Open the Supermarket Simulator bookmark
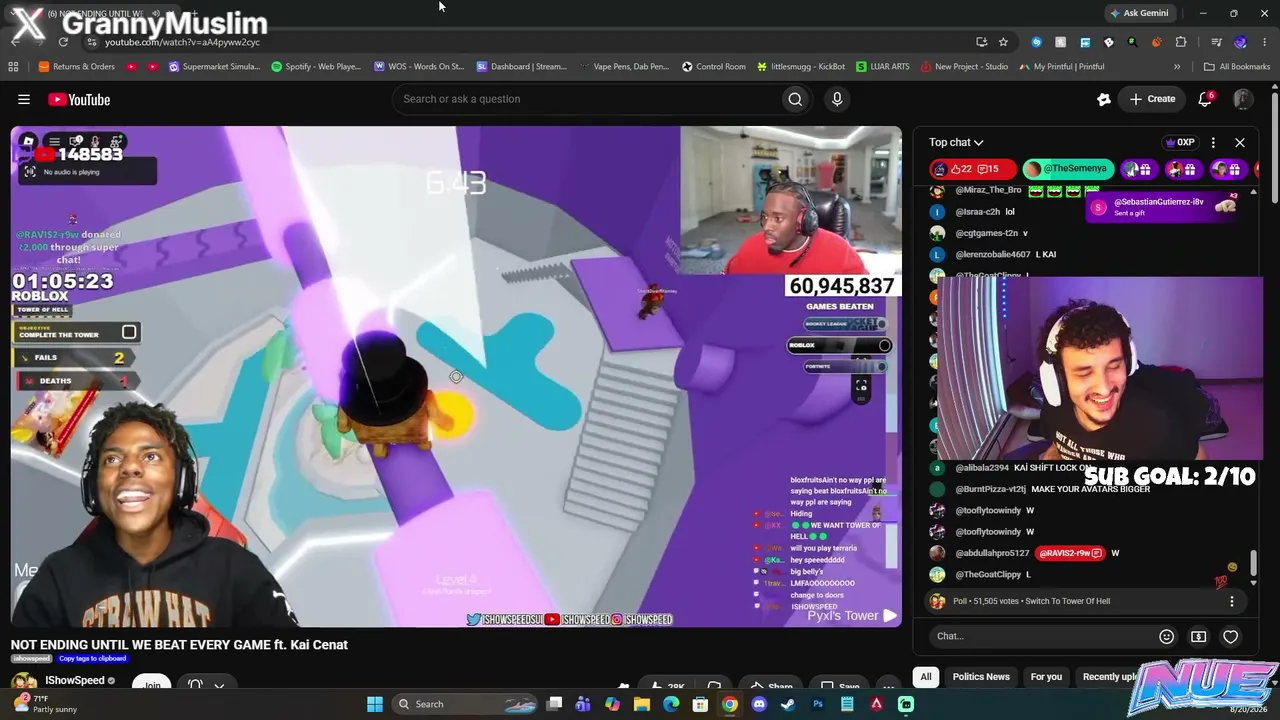 pyautogui.click(x=214, y=67)
